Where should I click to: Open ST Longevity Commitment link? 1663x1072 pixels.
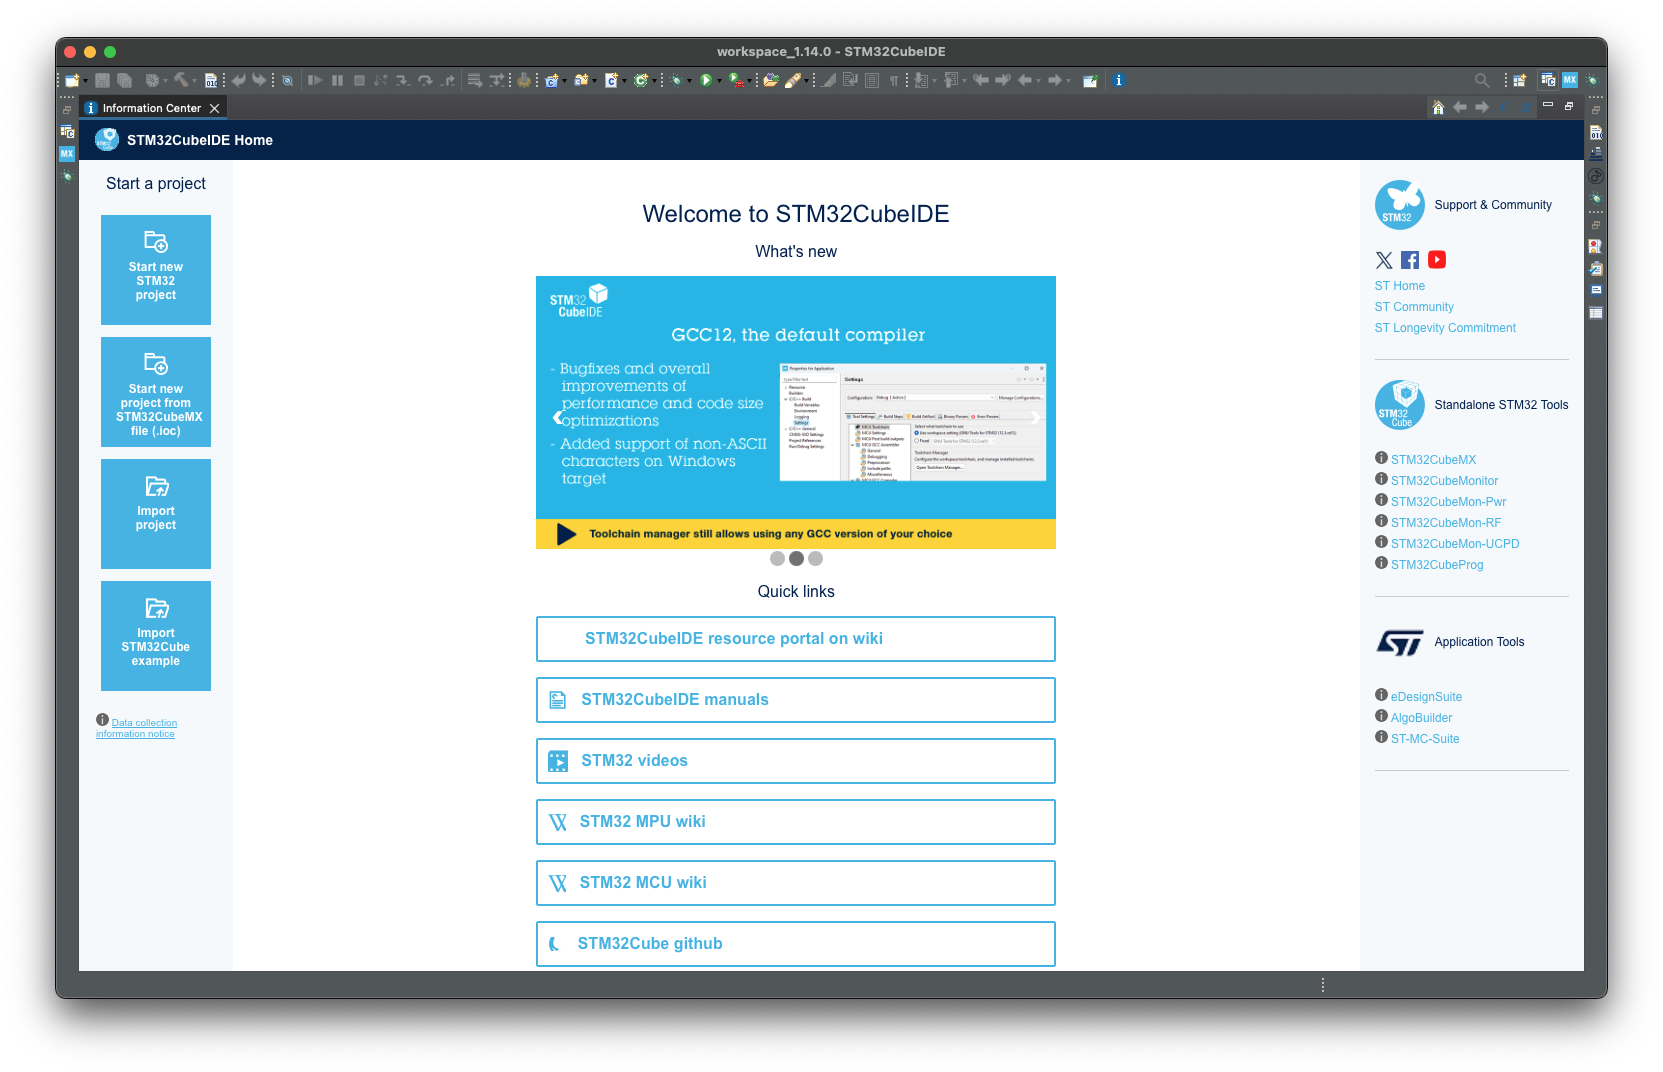1445,328
